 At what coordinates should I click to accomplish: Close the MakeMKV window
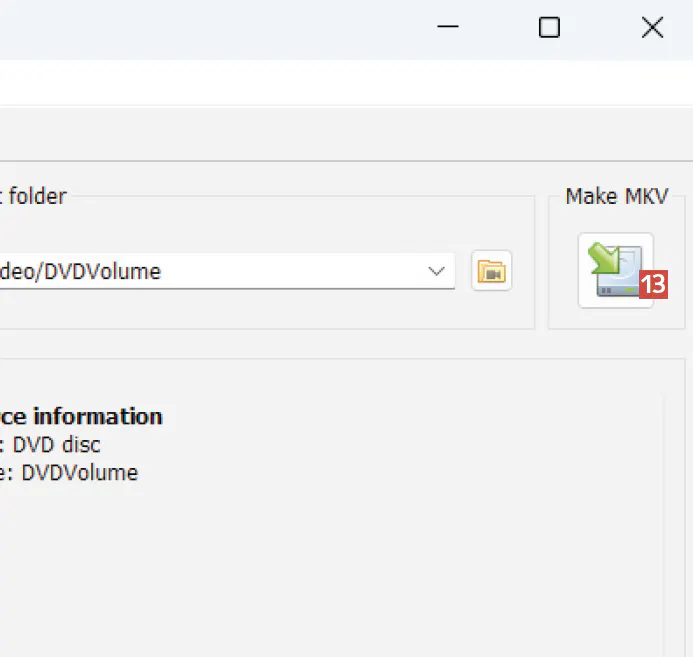(x=652, y=28)
